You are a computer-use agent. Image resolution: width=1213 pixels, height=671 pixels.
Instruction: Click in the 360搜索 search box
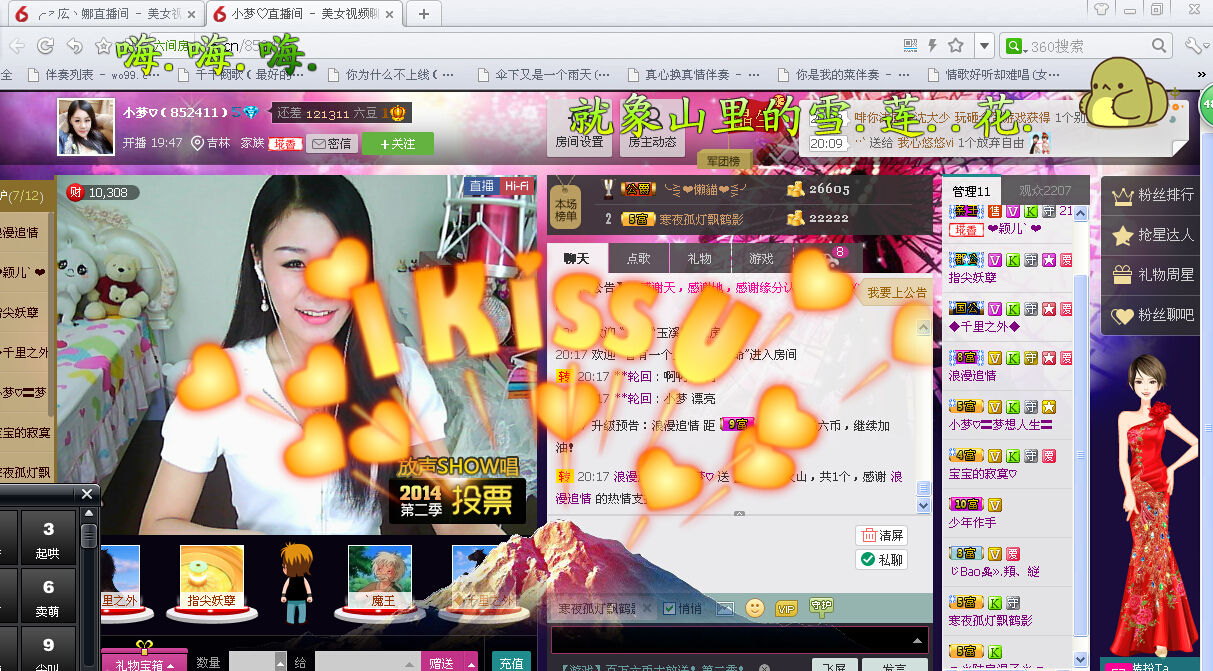1085,46
